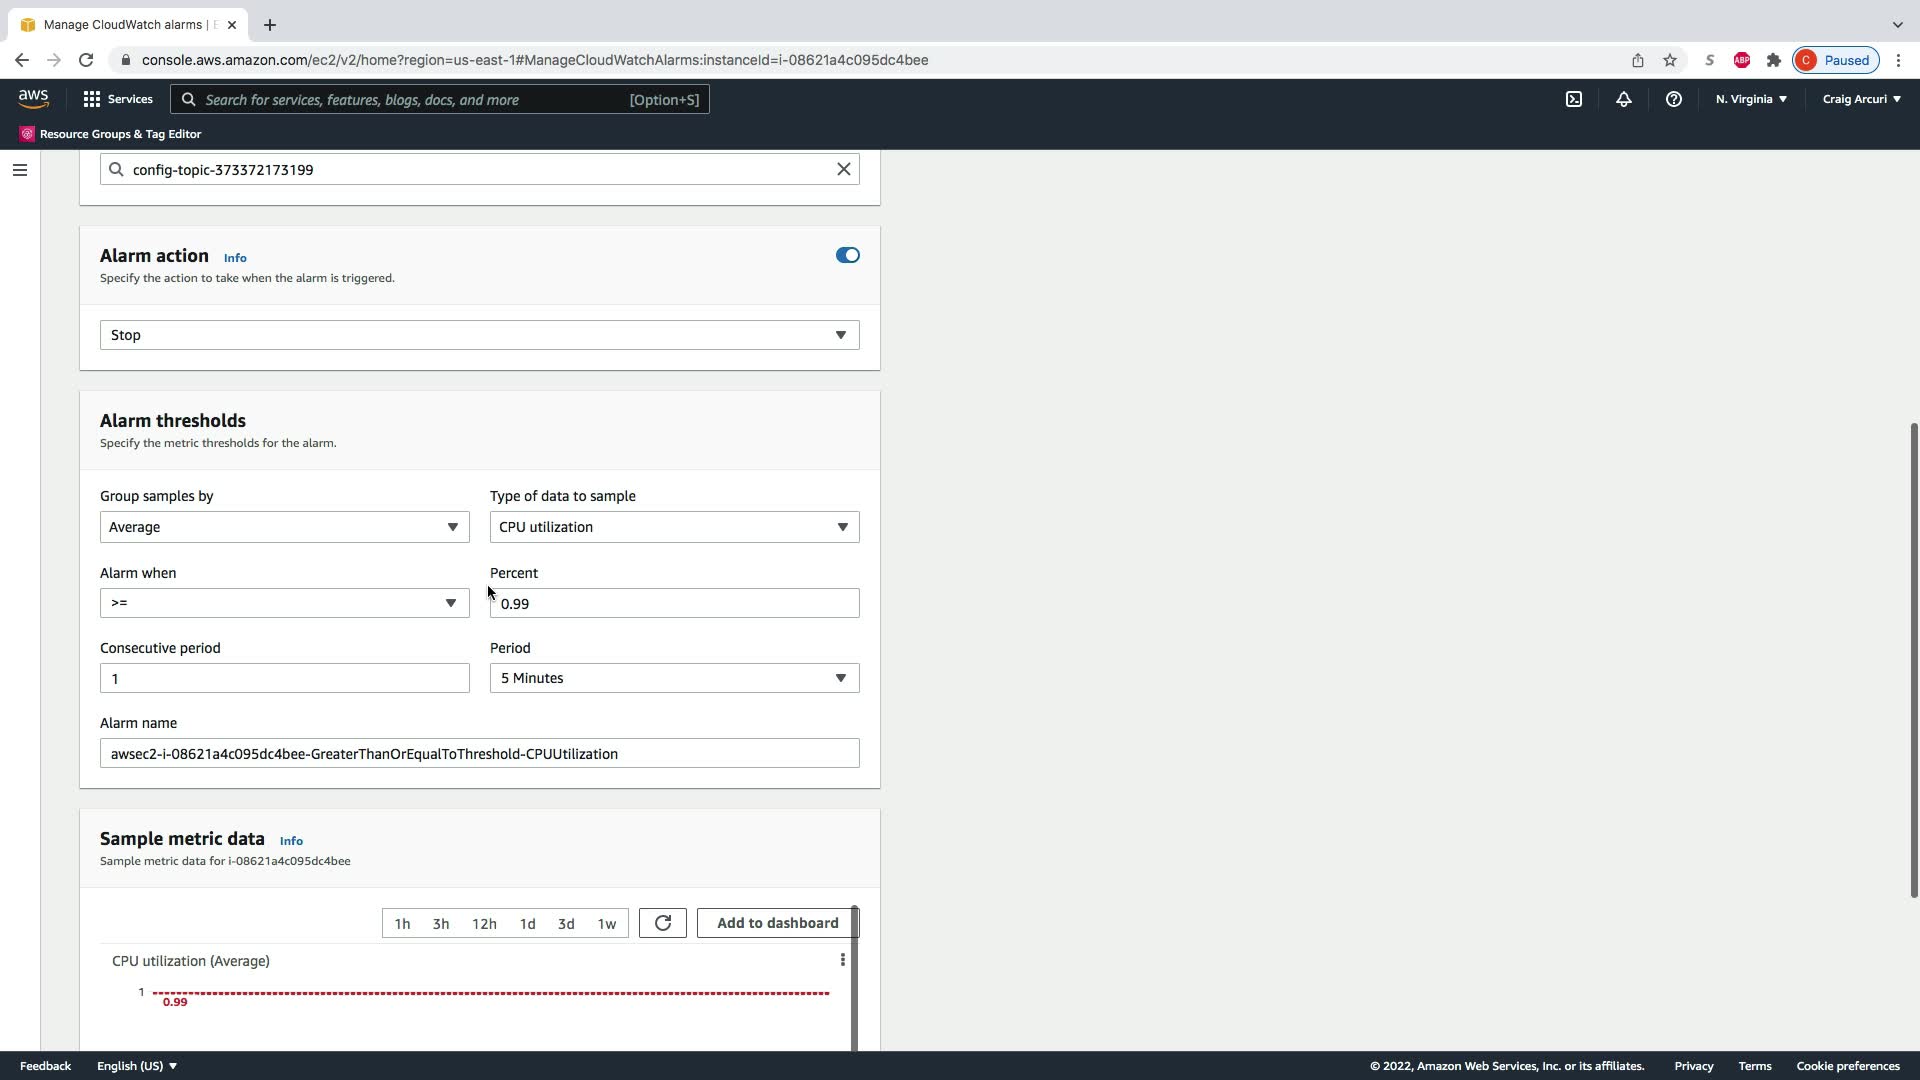Toggle the Alarm action switch off
Viewport: 1920px width, 1080px height.
pos(847,255)
